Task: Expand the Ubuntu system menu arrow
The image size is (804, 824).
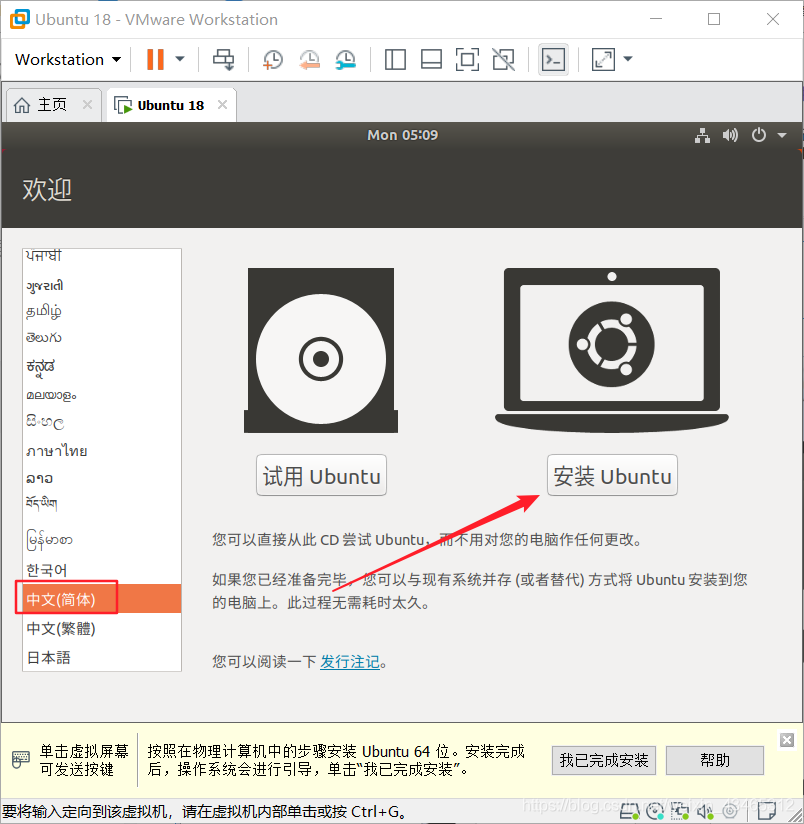Action: [x=782, y=136]
